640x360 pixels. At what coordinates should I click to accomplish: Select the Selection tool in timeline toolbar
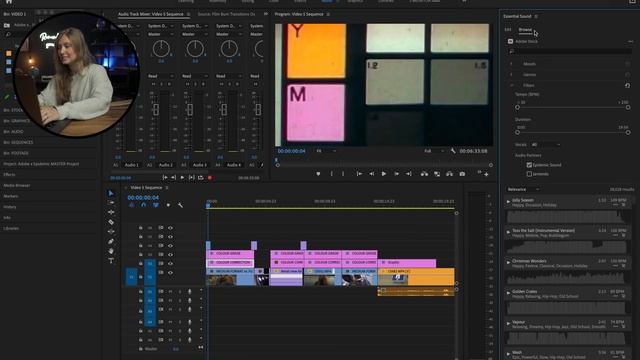[111, 193]
